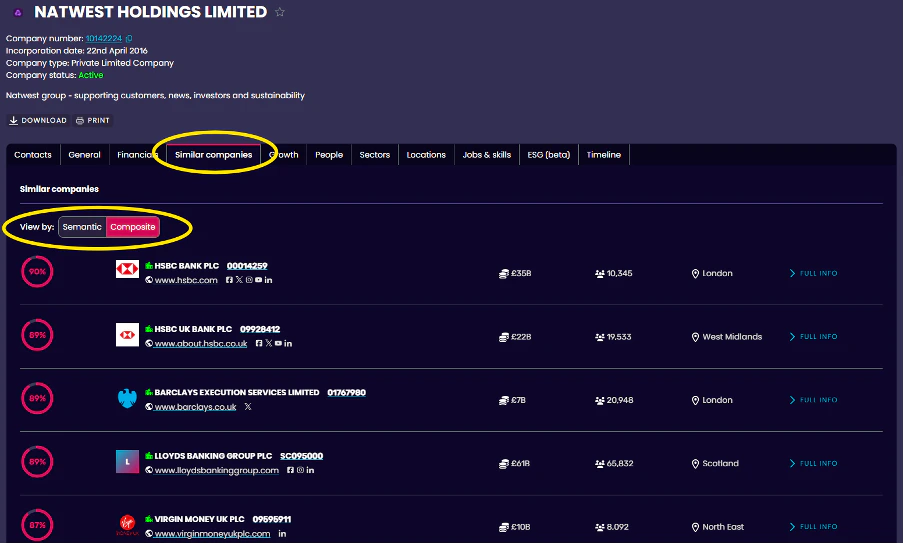The image size is (904, 544).
Task: Click the Barclays eagle logo
Action: [127, 398]
